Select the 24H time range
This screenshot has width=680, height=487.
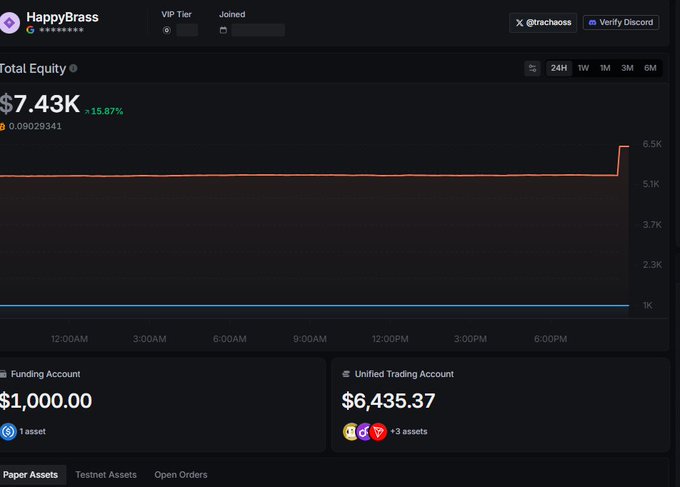(x=559, y=68)
